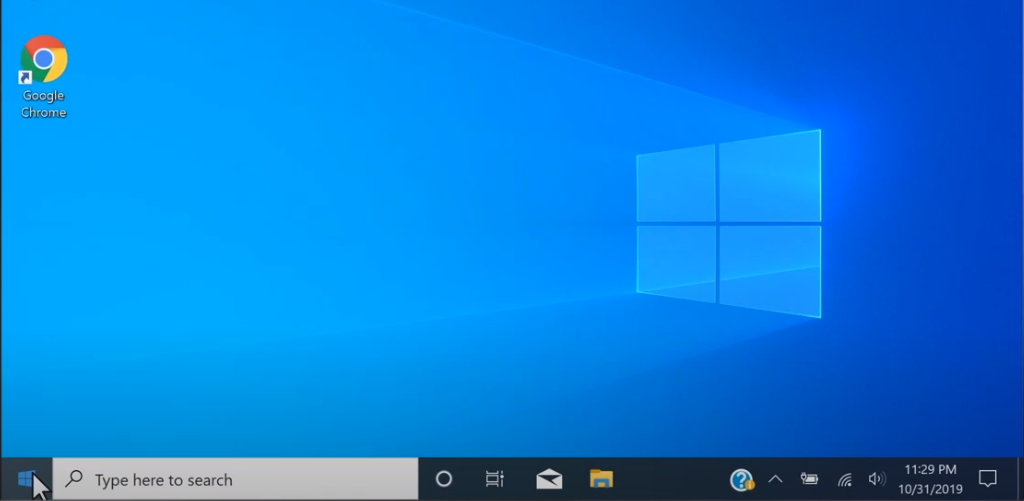Screen dimensions: 1024x501
Task: Launch the Mail app from taskbar
Action: [549, 479]
